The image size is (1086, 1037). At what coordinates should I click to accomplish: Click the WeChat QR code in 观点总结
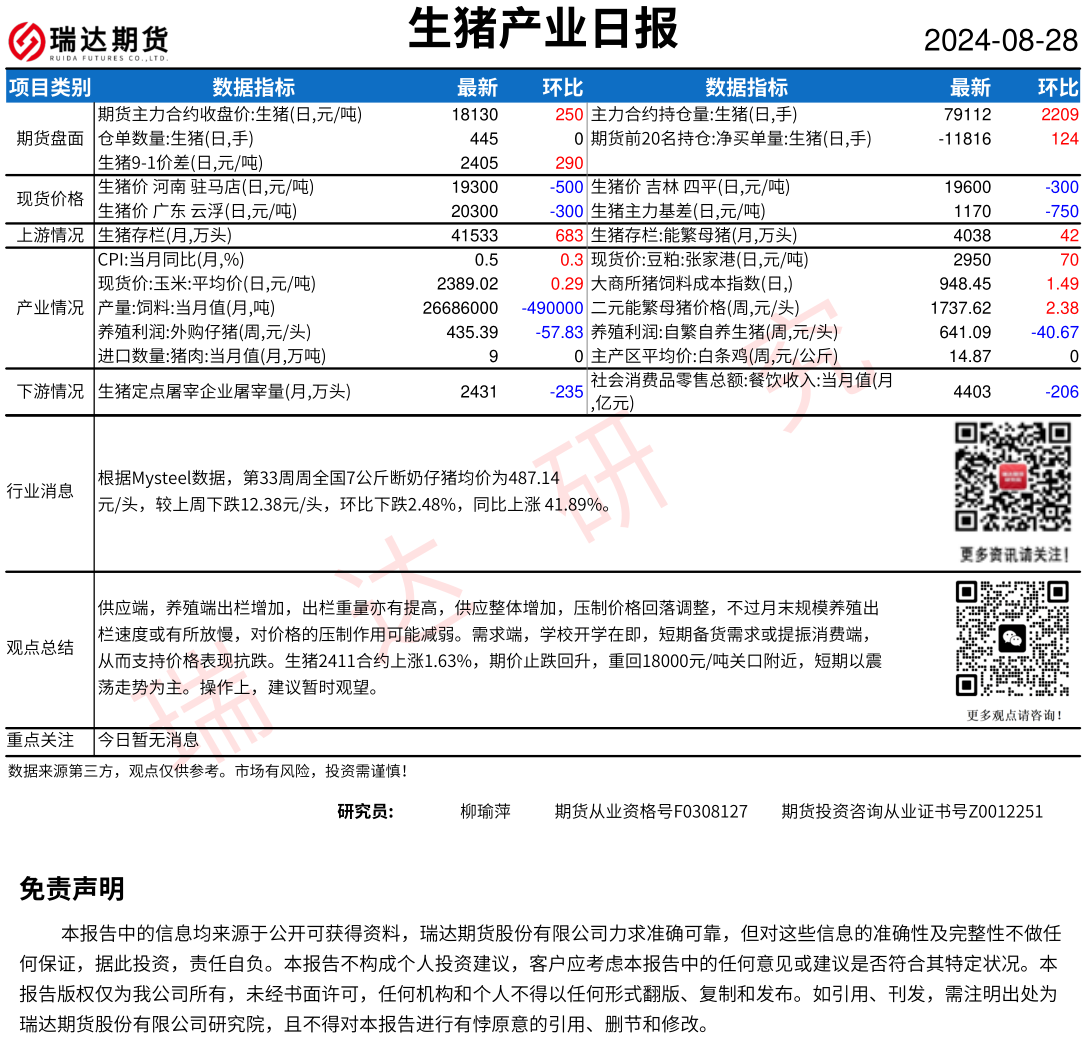click(x=1013, y=638)
